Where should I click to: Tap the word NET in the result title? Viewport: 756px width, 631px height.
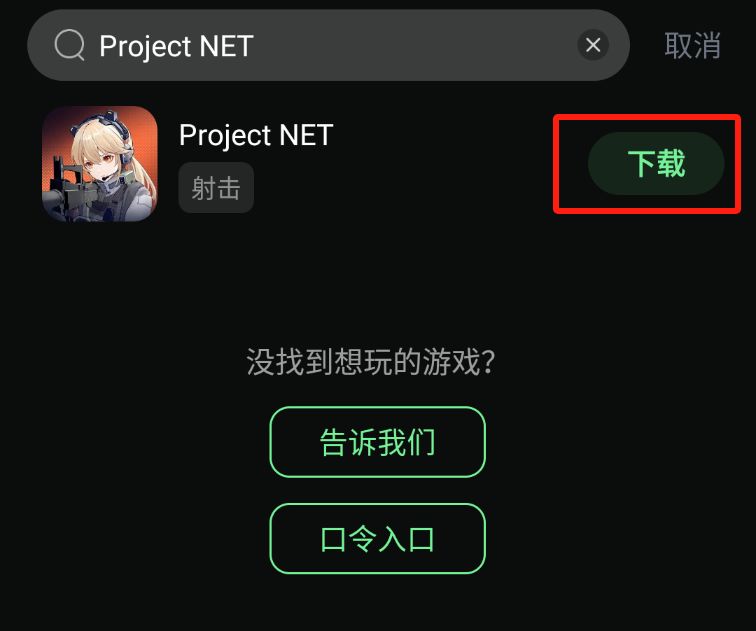pyautogui.click(x=306, y=134)
